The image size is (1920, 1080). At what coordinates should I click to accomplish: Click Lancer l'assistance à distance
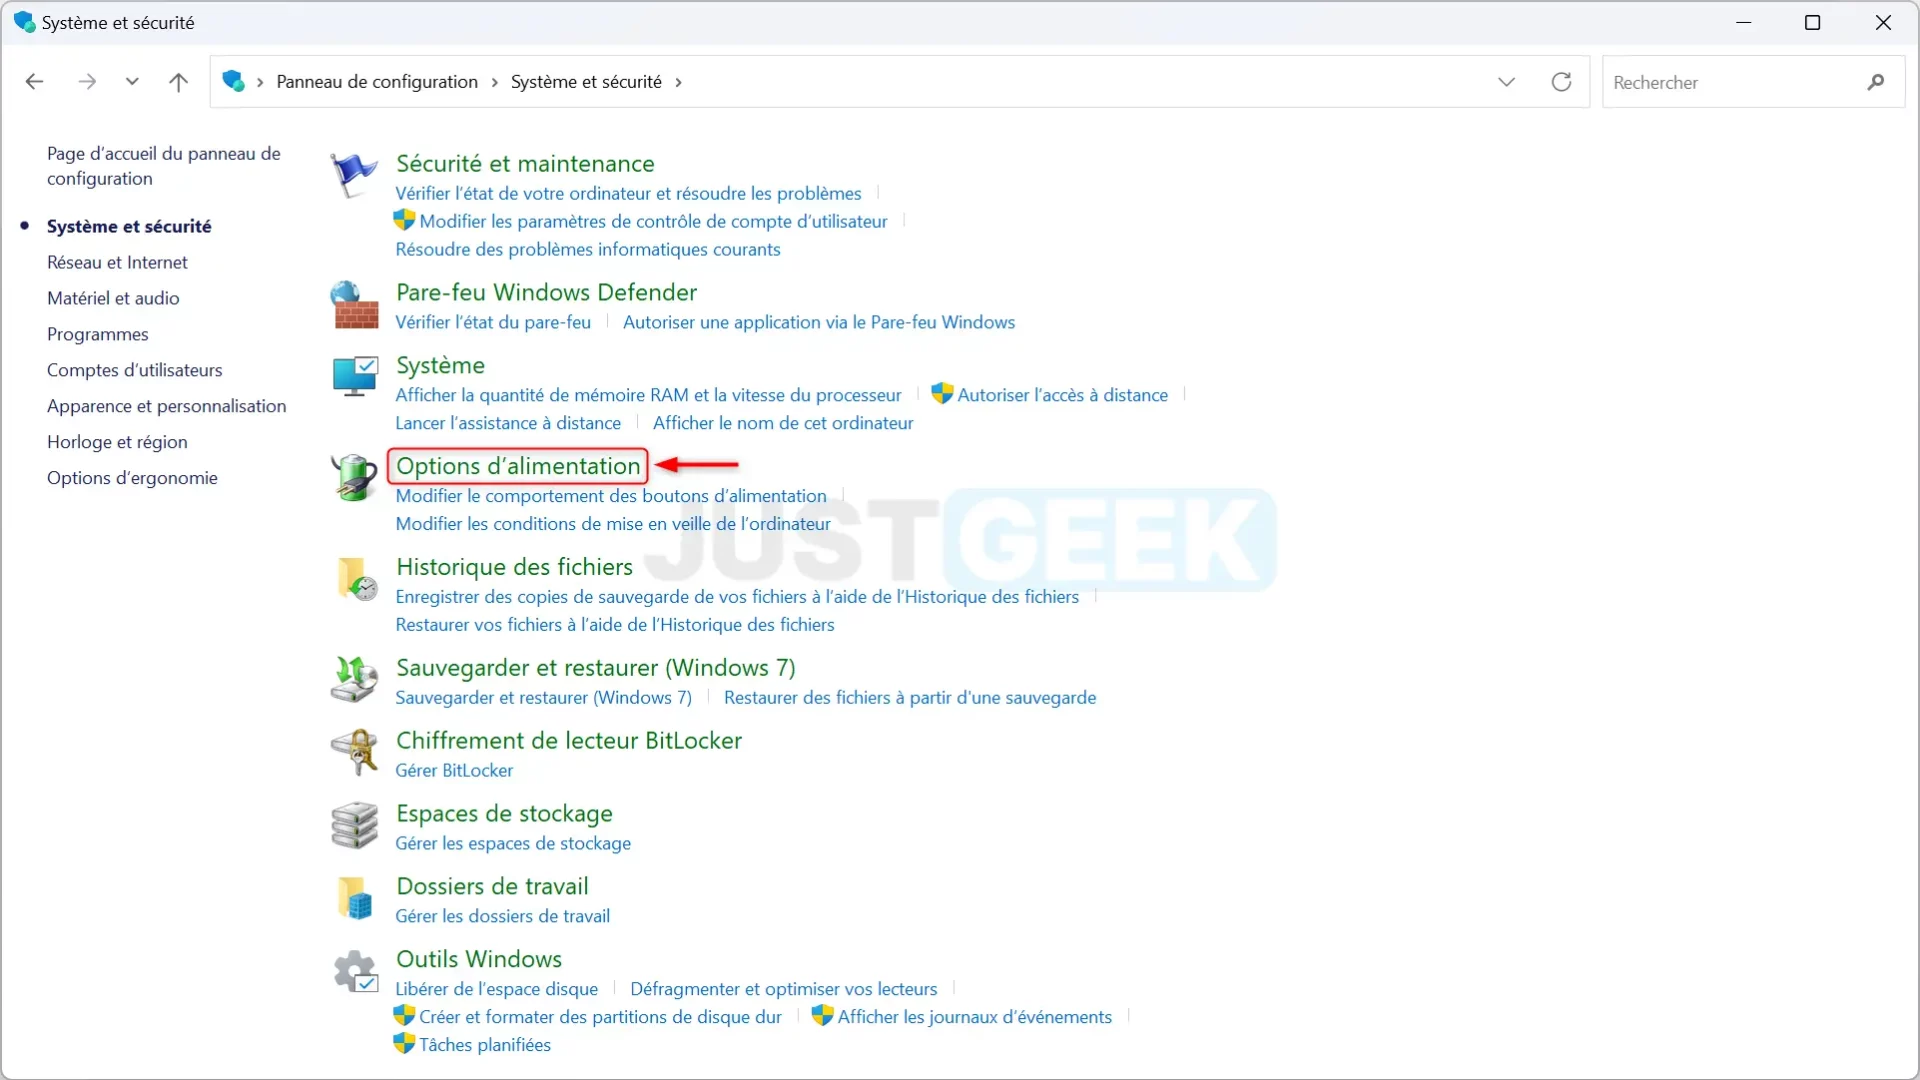pos(508,423)
